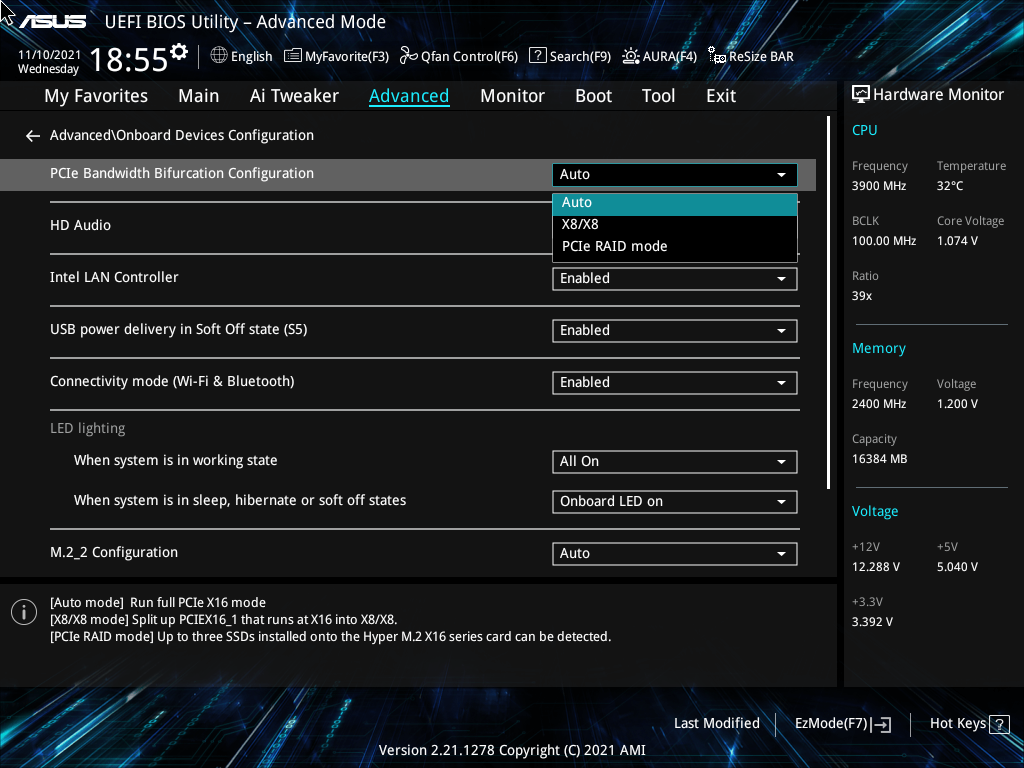Click the clock settings gear icon
Image resolution: width=1024 pixels, height=768 pixels.
(x=179, y=52)
